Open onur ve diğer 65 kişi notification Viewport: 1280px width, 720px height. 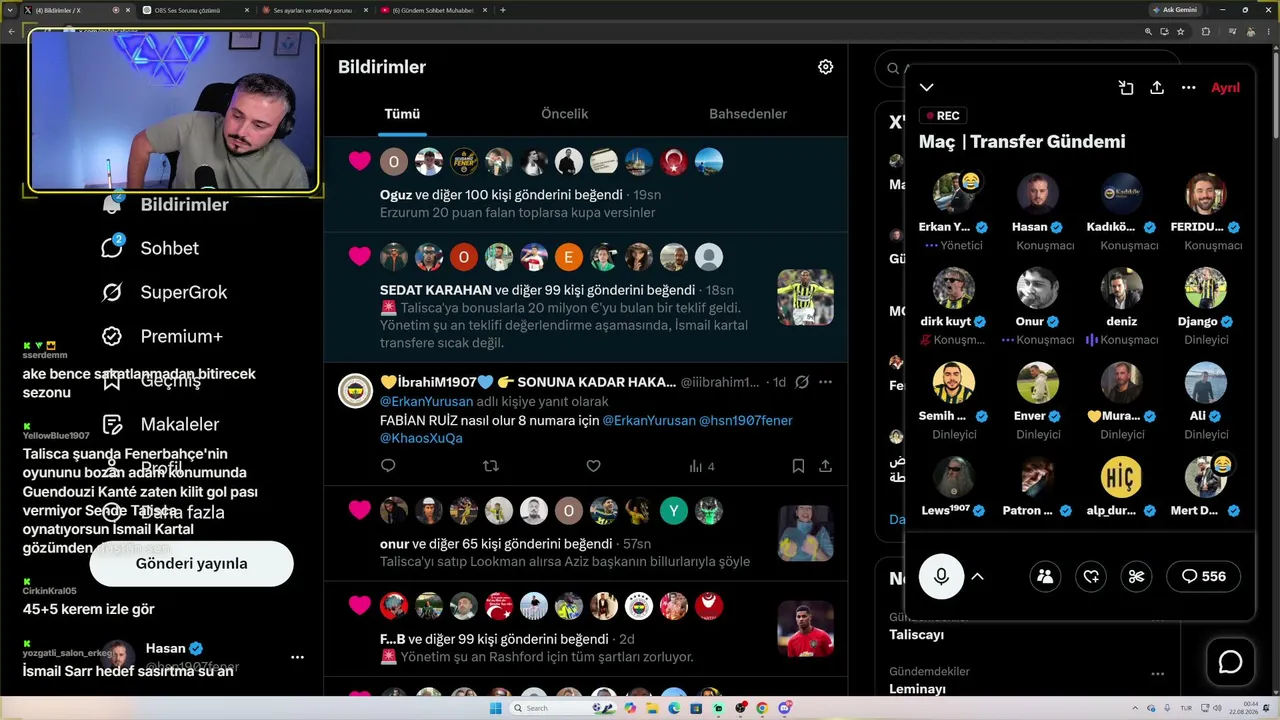coord(586,535)
